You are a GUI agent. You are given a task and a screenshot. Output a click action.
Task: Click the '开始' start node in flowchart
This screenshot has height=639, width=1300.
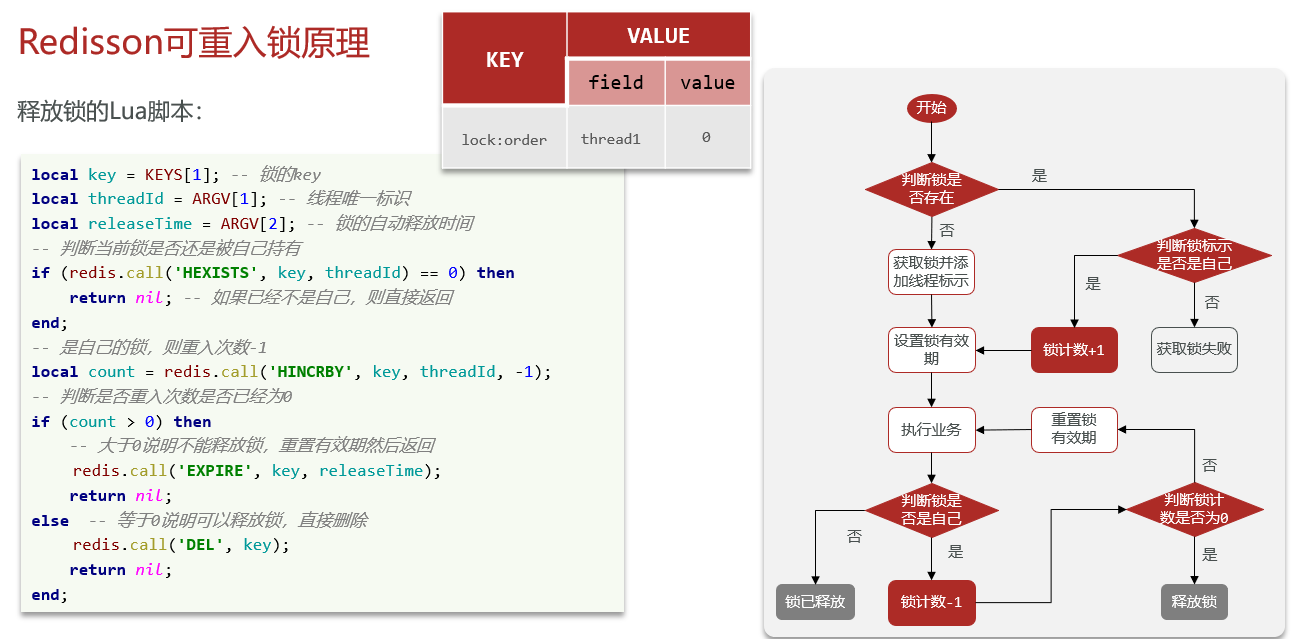click(x=931, y=108)
